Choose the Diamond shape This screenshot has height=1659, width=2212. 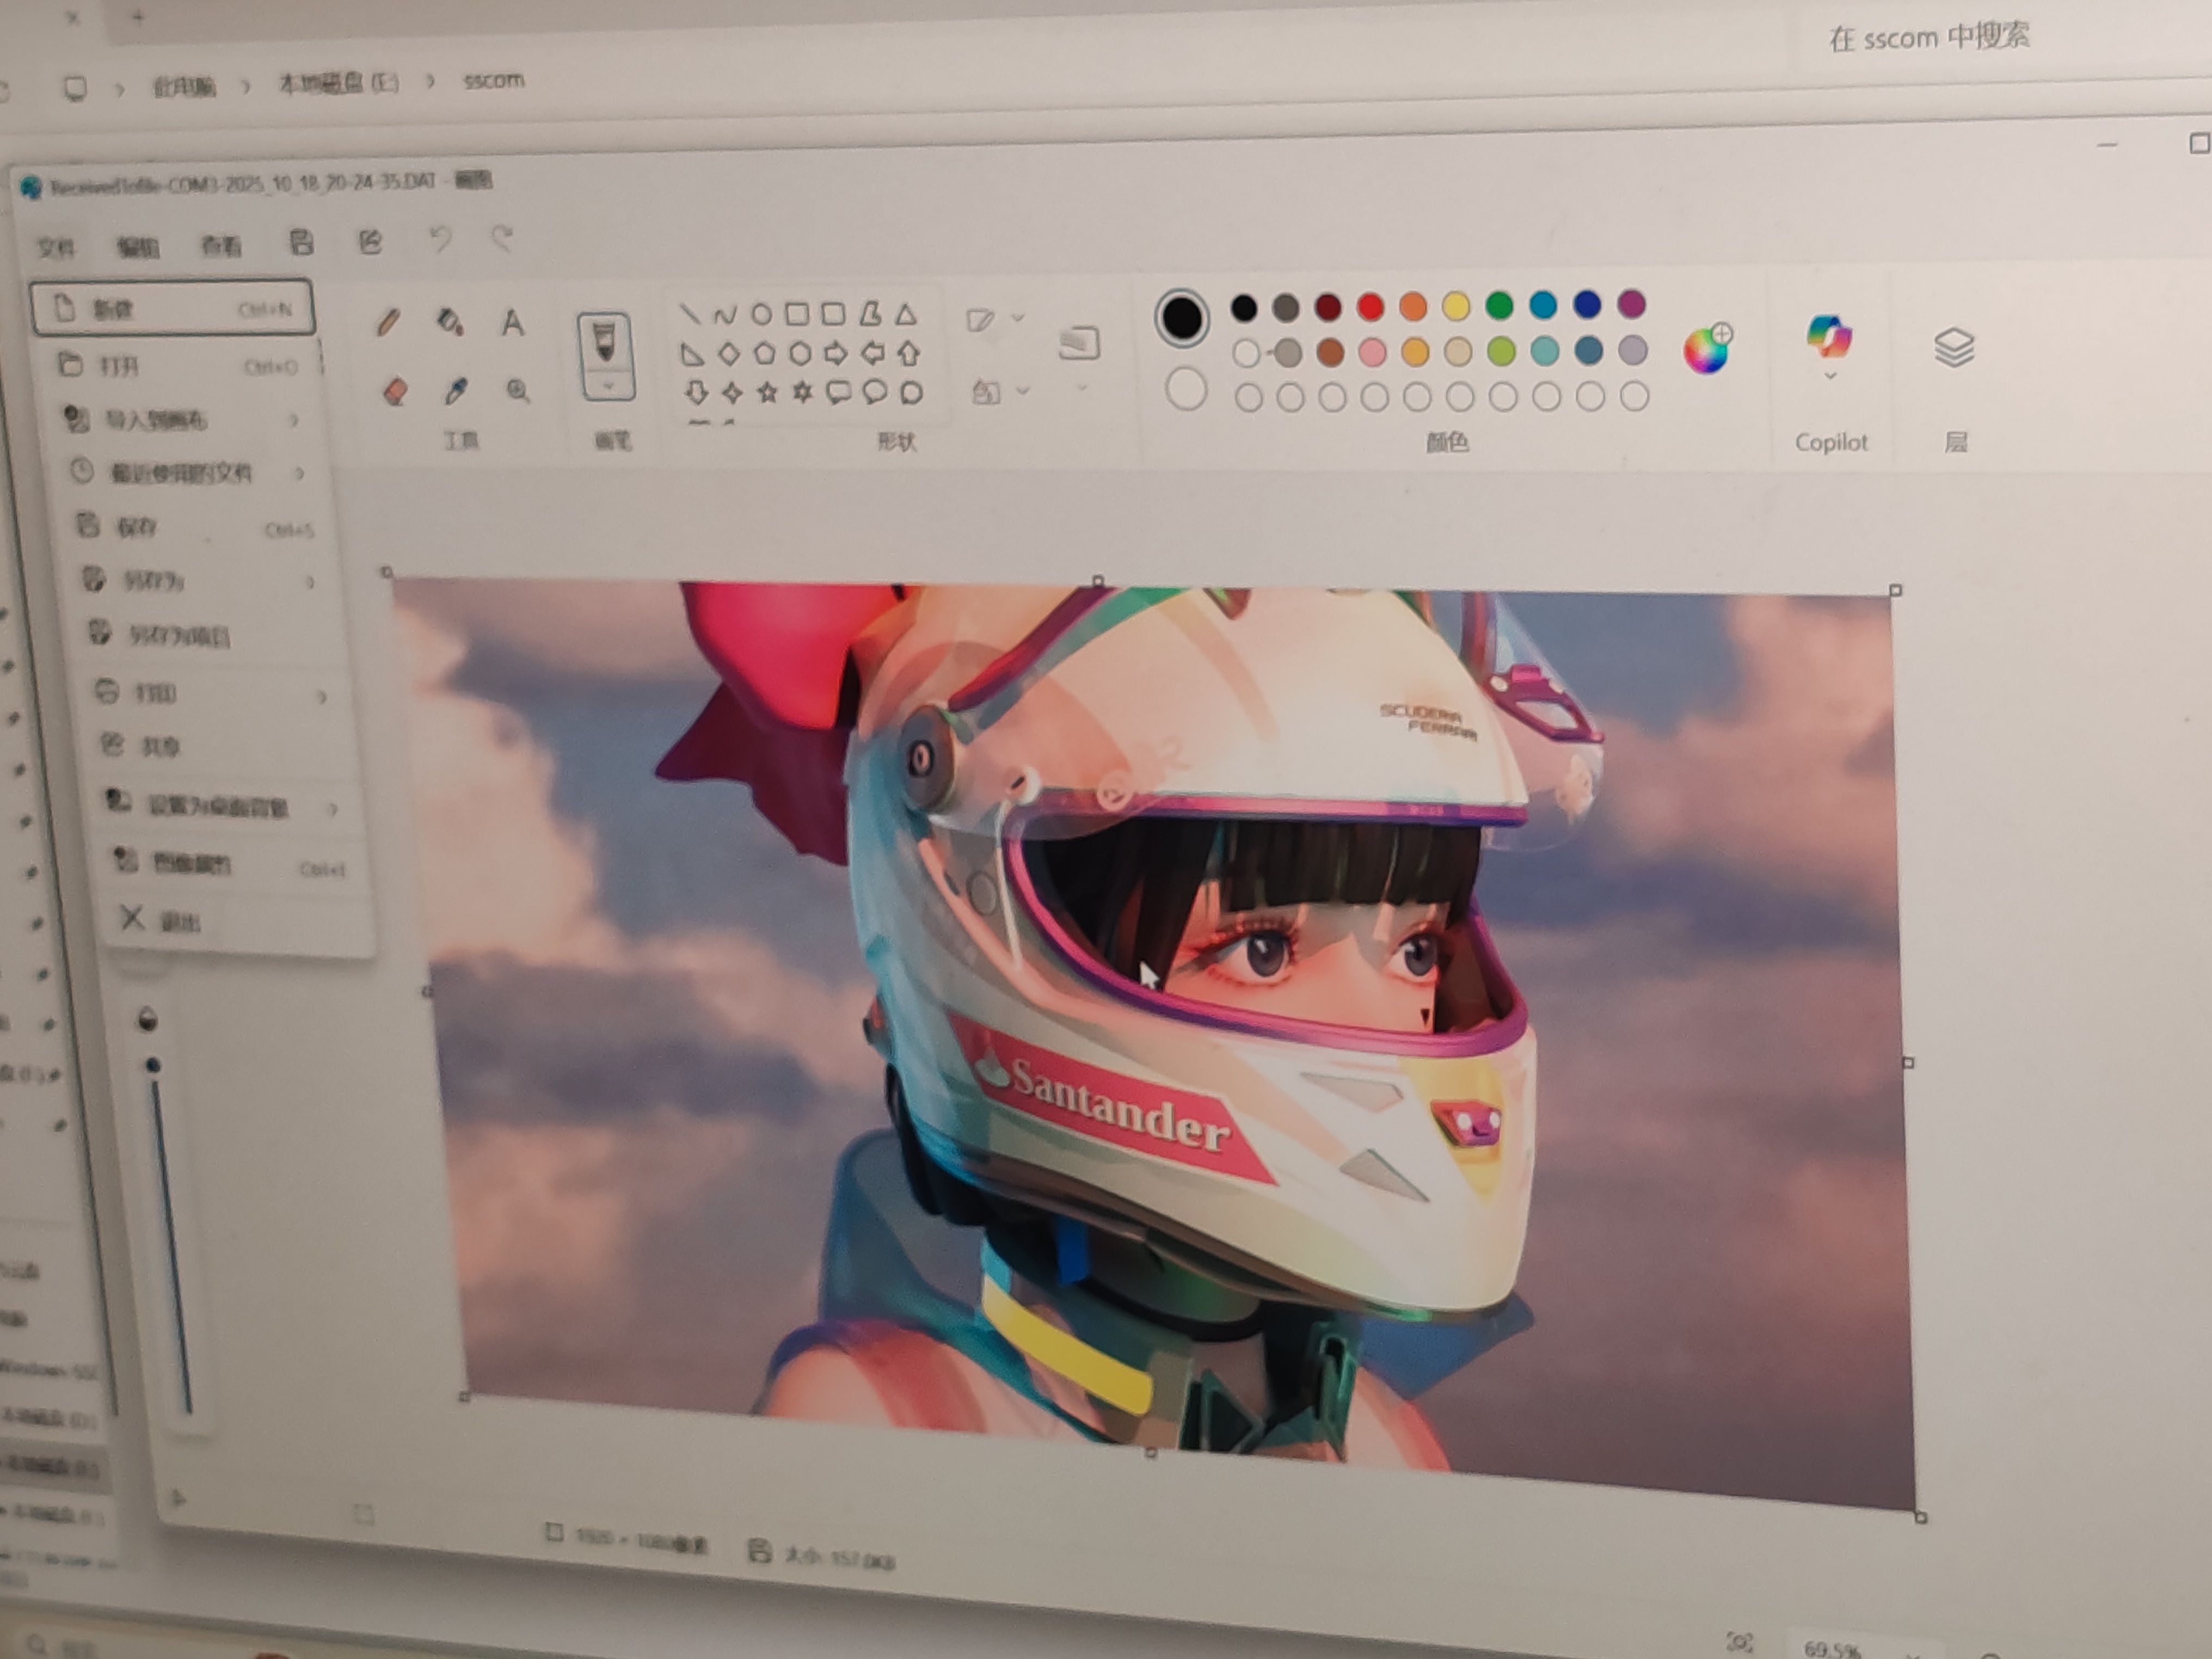tap(729, 353)
